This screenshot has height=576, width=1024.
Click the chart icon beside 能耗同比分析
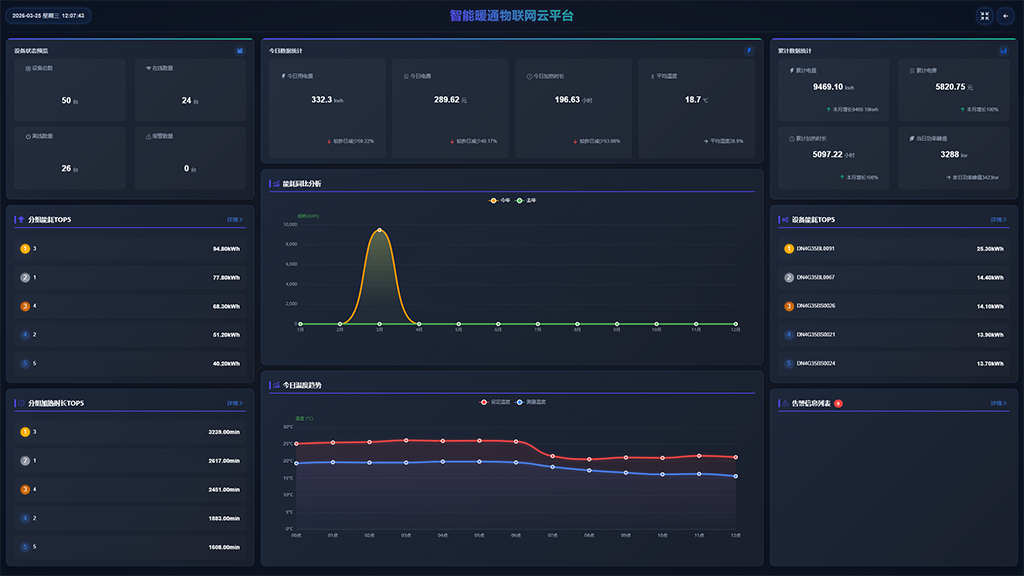[276, 184]
